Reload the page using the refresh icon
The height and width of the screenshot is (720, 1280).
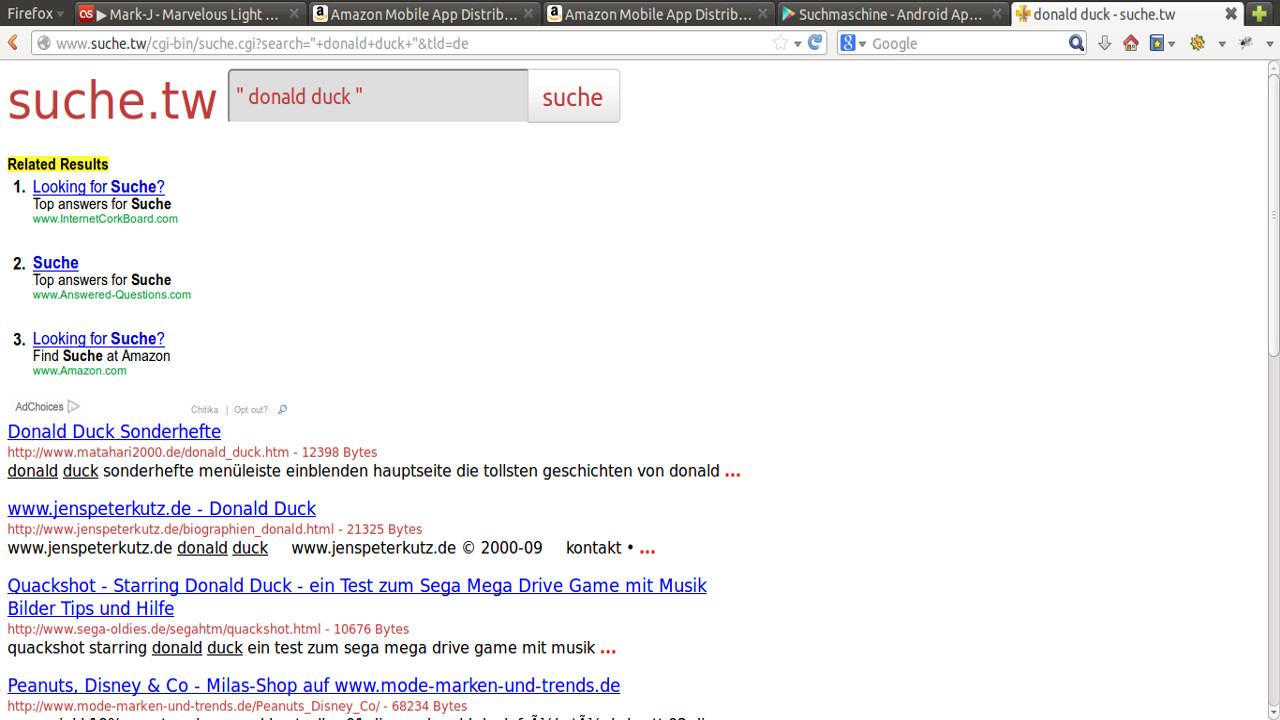(815, 43)
